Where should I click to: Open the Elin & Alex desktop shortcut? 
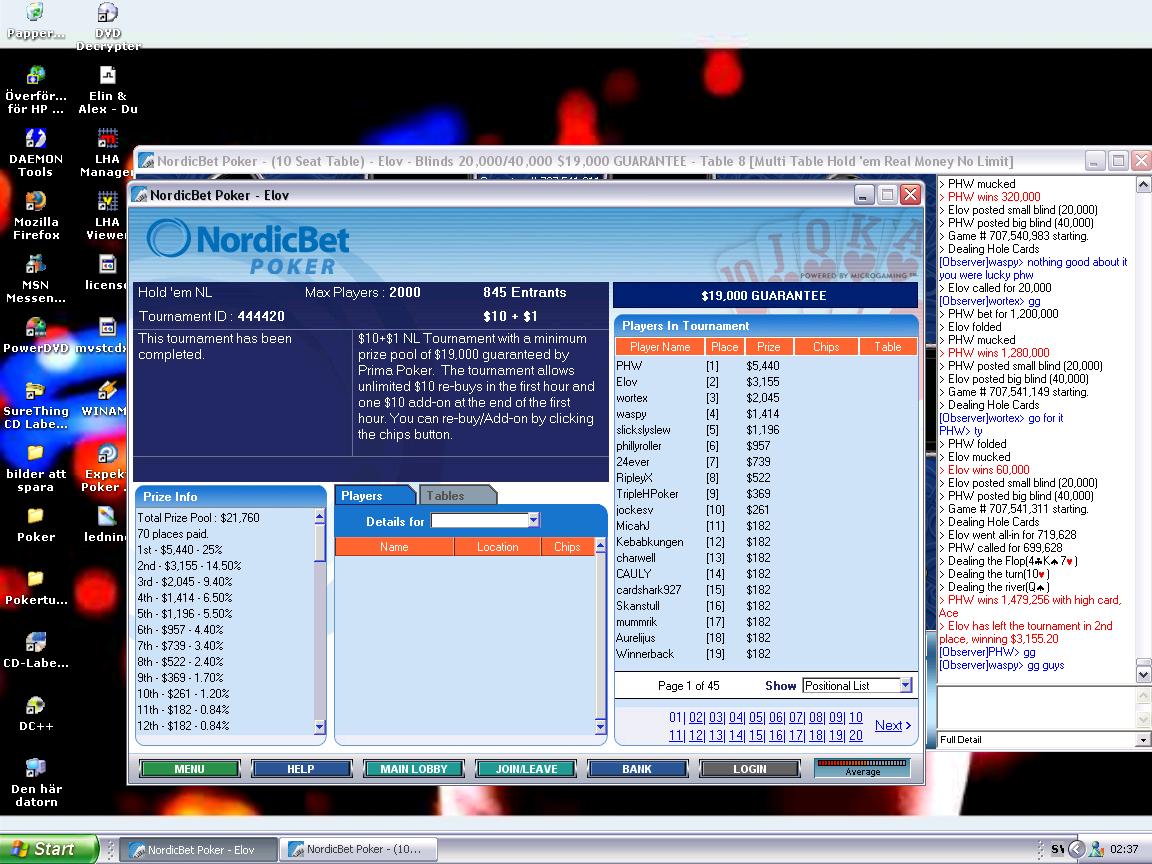pyautogui.click(x=108, y=90)
